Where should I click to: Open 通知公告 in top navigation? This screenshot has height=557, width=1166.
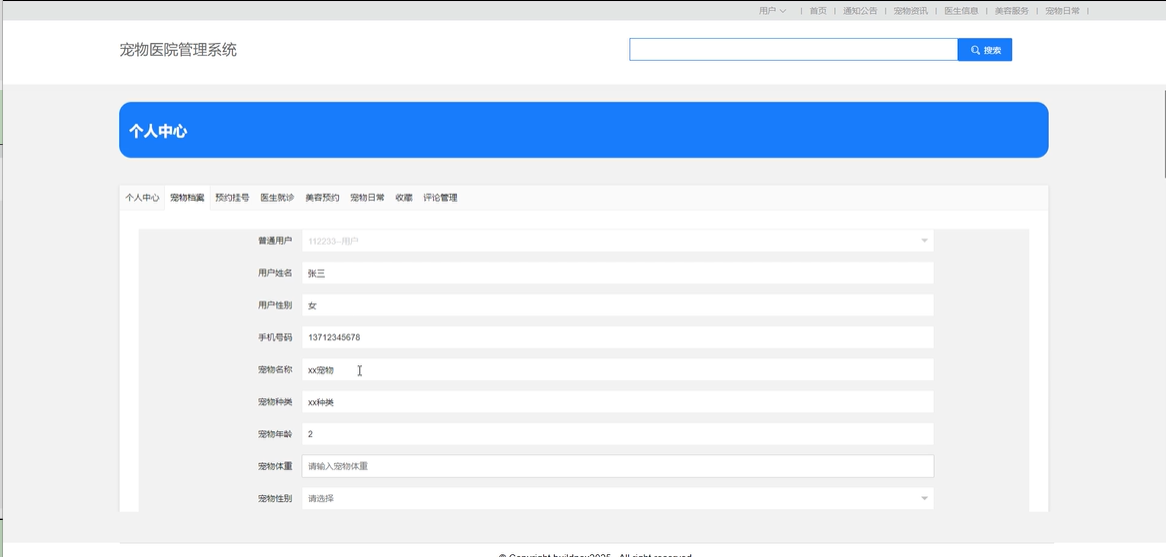click(860, 11)
